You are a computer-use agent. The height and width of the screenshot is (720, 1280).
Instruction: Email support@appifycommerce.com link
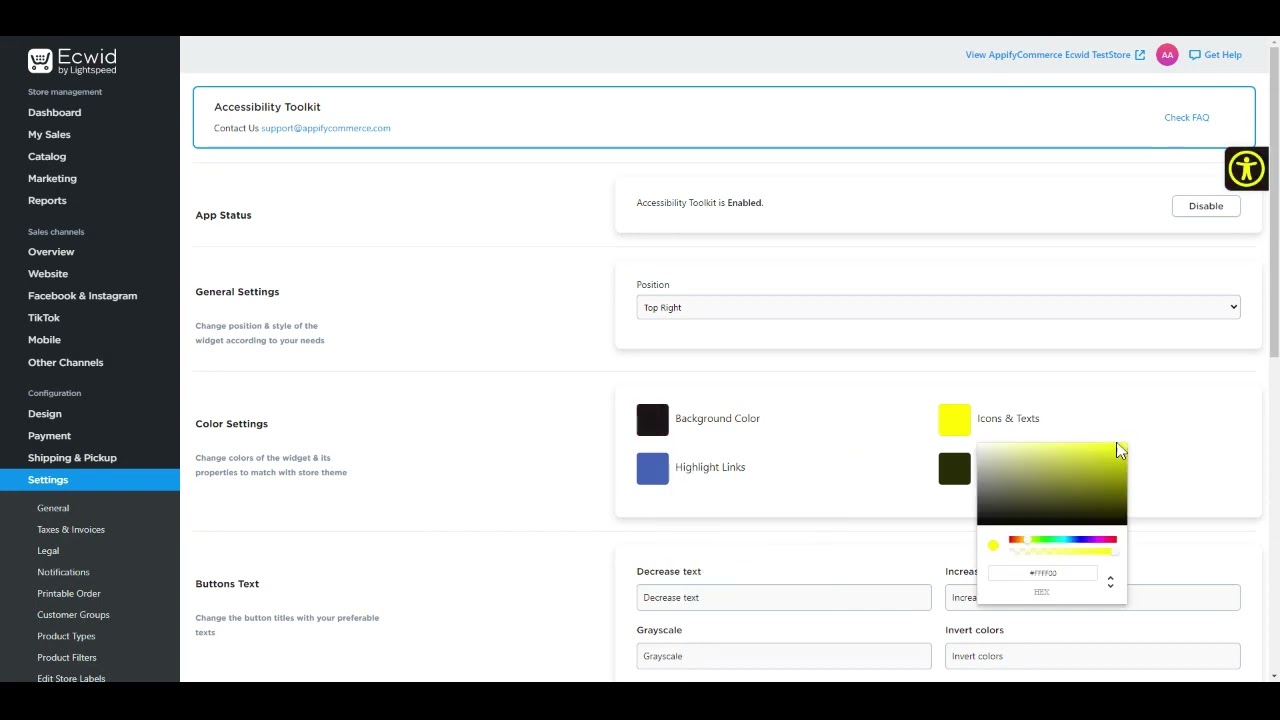click(326, 128)
